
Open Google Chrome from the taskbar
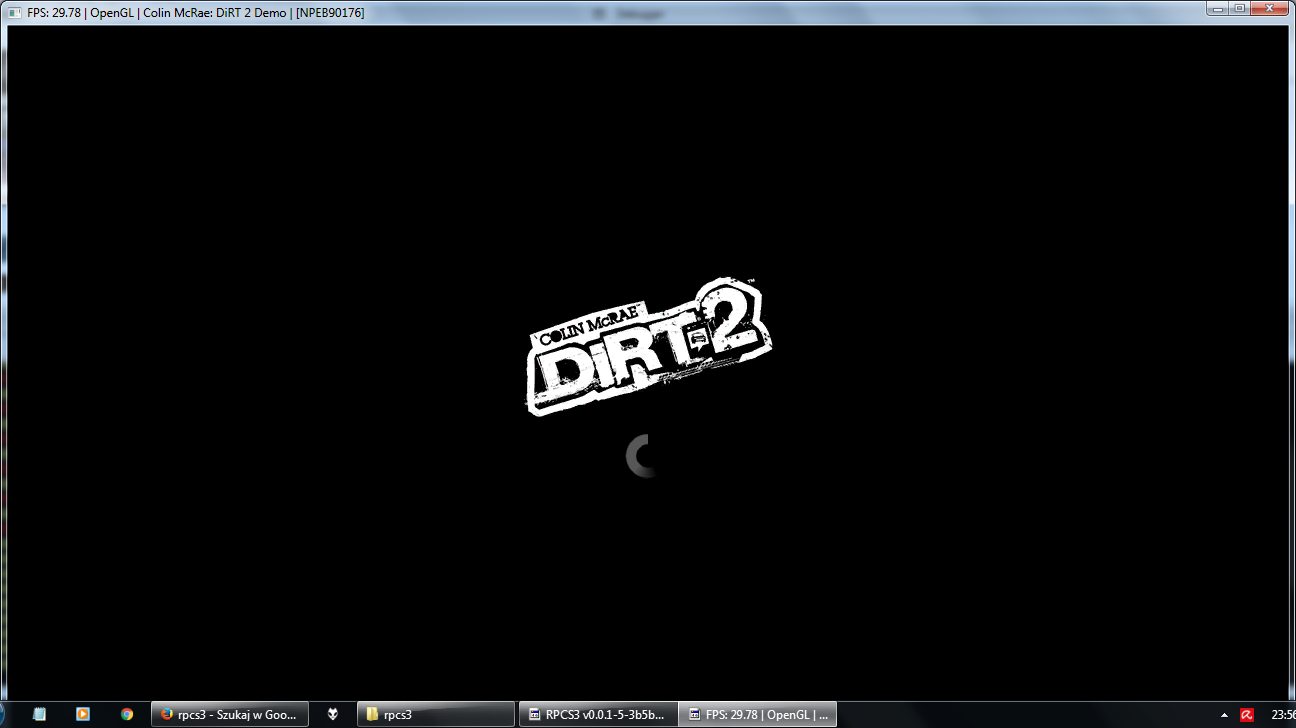click(x=127, y=714)
